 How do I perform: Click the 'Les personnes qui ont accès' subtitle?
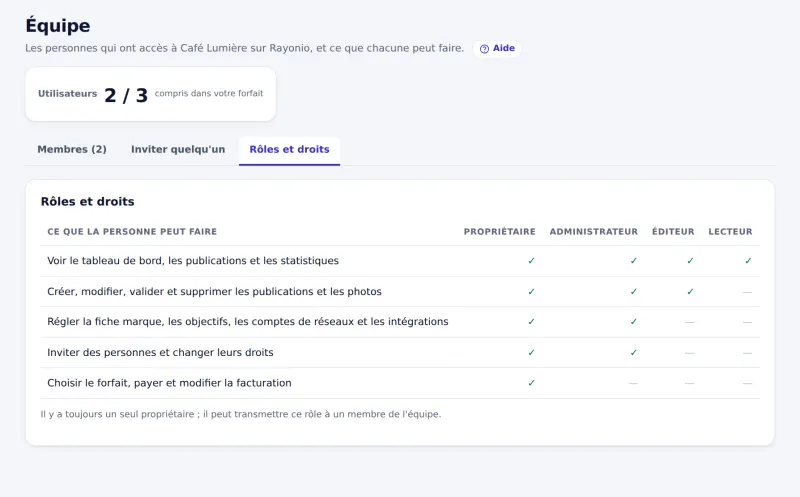[x=245, y=48]
